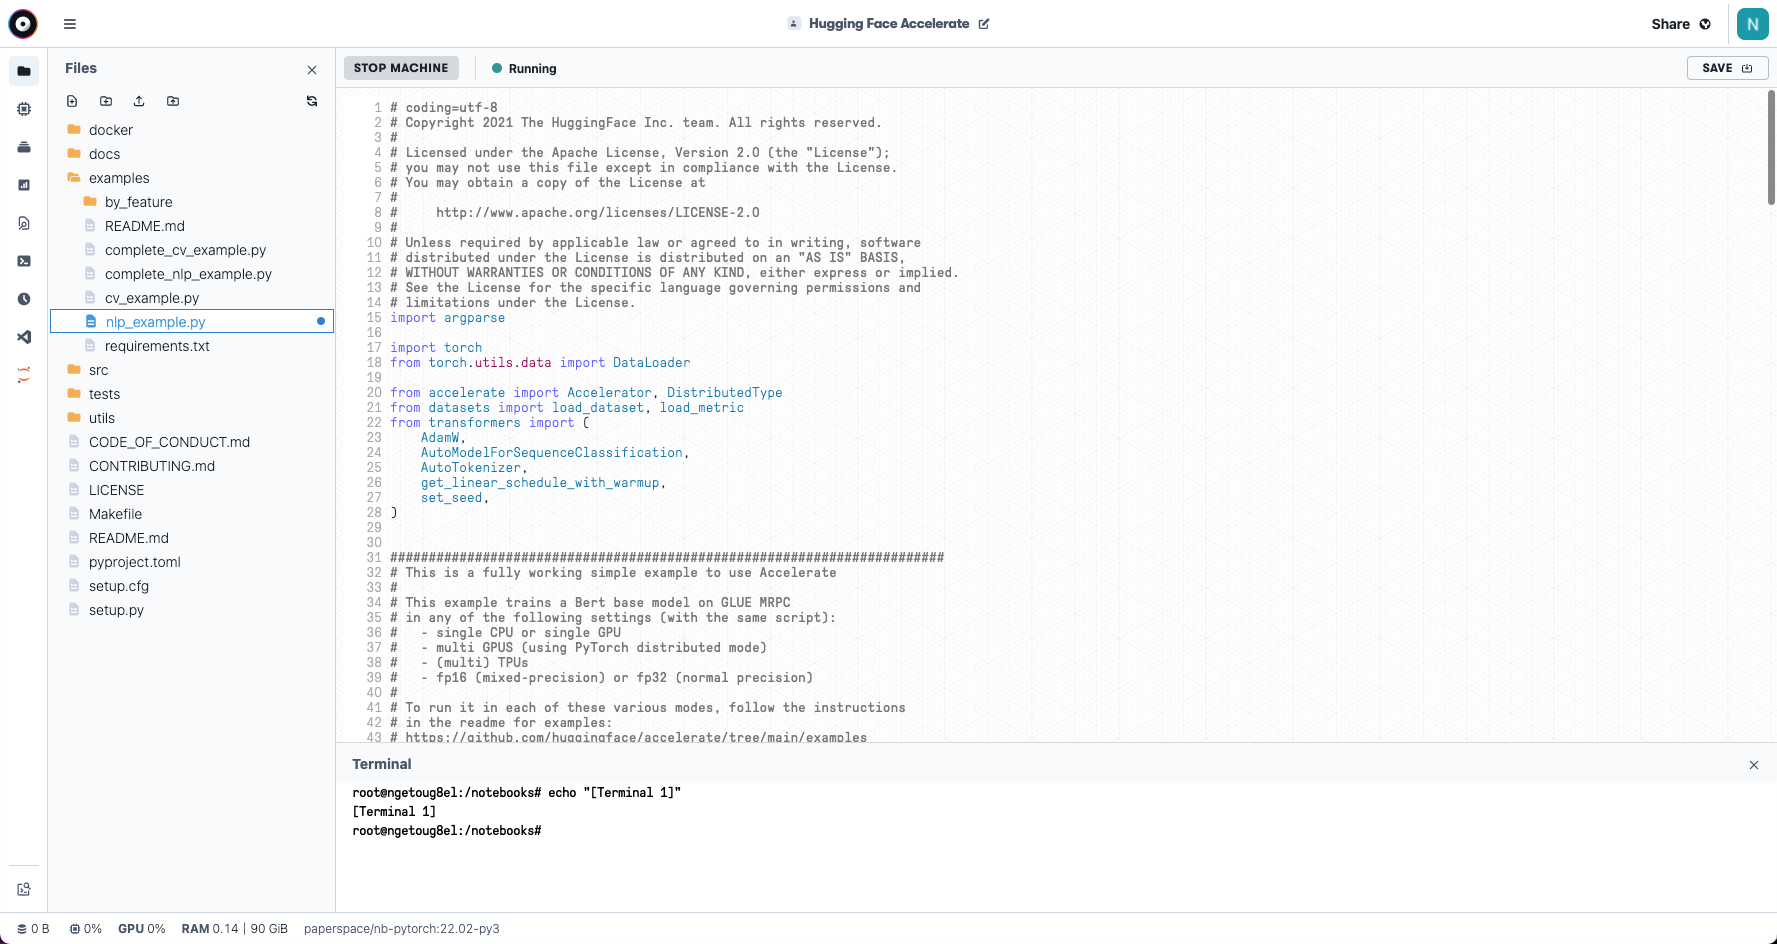This screenshot has height=944, width=1777.
Task: Click the editor vertical scrollbar
Action: click(1771, 147)
